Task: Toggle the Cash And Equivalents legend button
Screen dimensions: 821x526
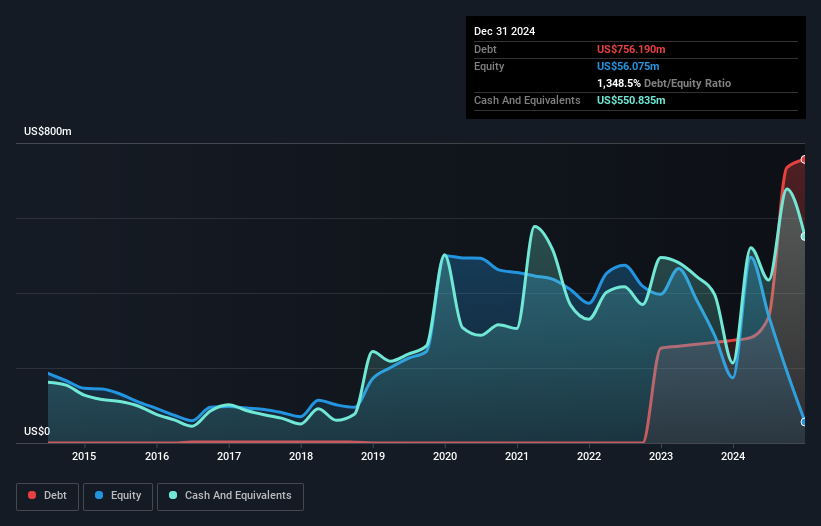Action: pos(230,496)
